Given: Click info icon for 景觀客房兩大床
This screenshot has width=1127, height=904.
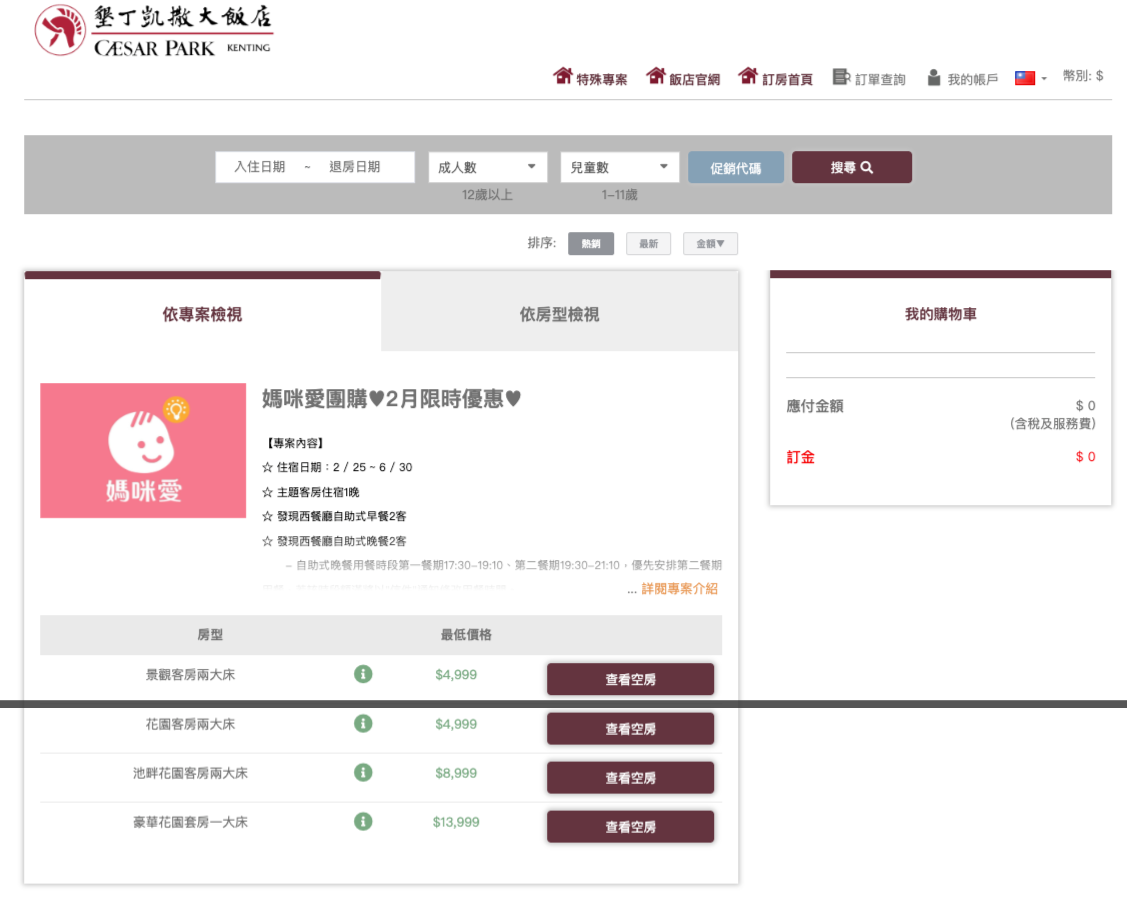Looking at the screenshot, I should tap(363, 674).
